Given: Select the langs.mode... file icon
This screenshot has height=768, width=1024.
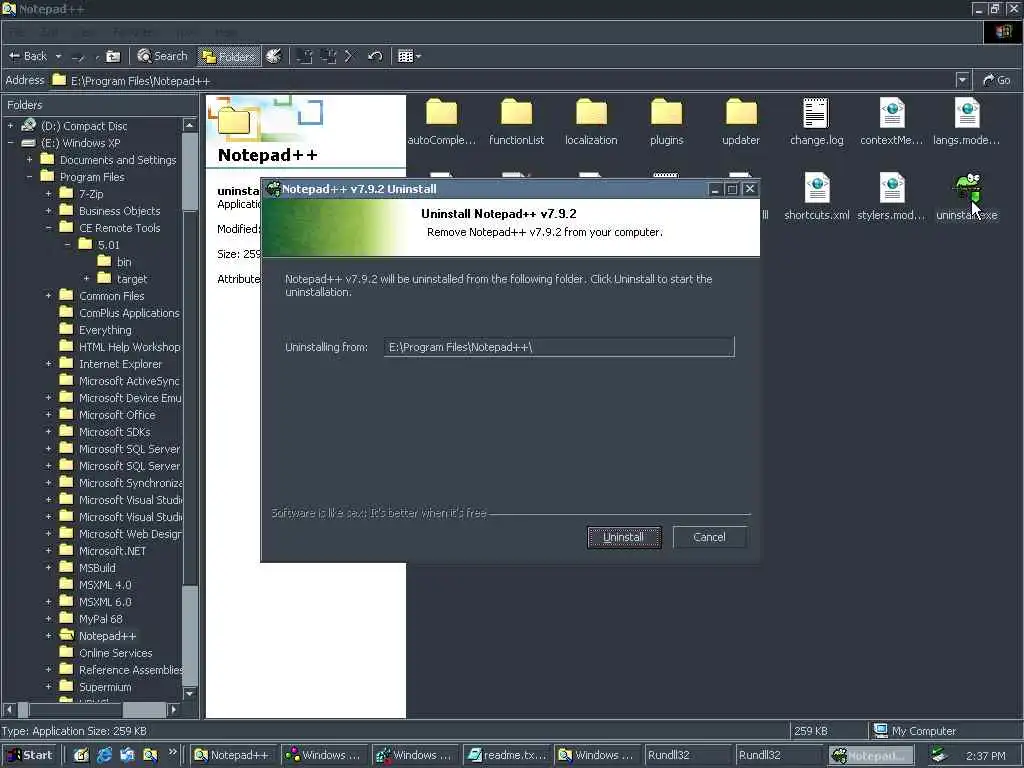Looking at the screenshot, I should tap(967, 112).
